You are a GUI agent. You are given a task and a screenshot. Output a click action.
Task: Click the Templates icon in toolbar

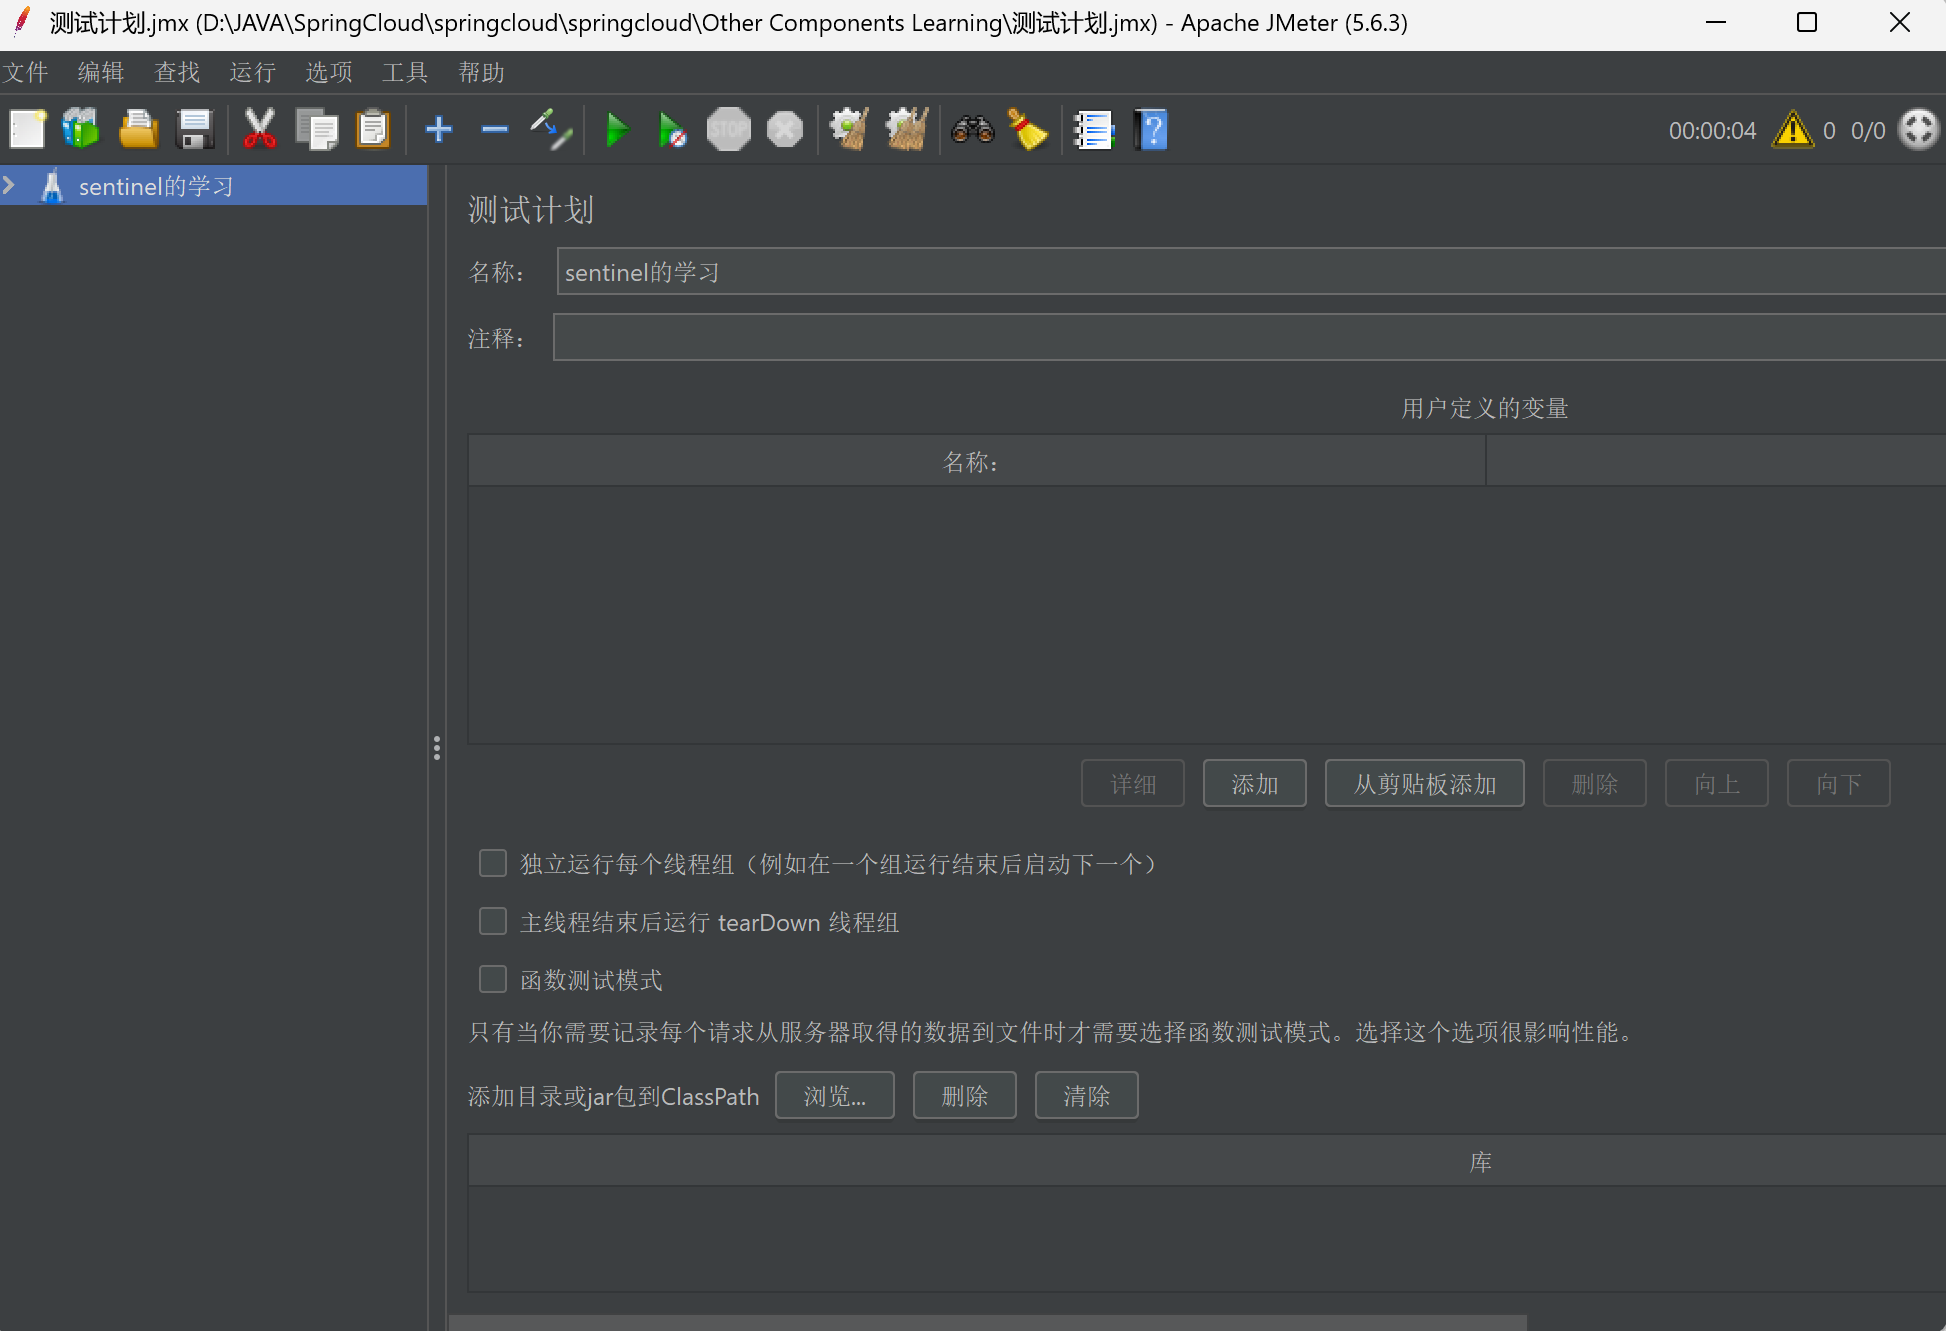[81, 130]
